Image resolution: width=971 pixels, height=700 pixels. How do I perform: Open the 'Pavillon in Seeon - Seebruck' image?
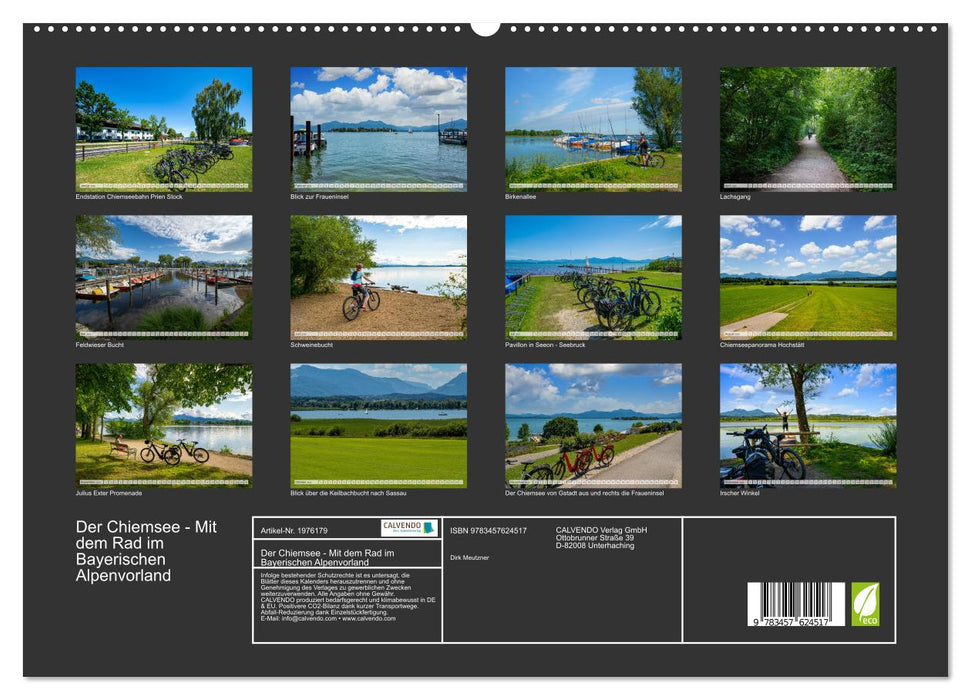(593, 278)
